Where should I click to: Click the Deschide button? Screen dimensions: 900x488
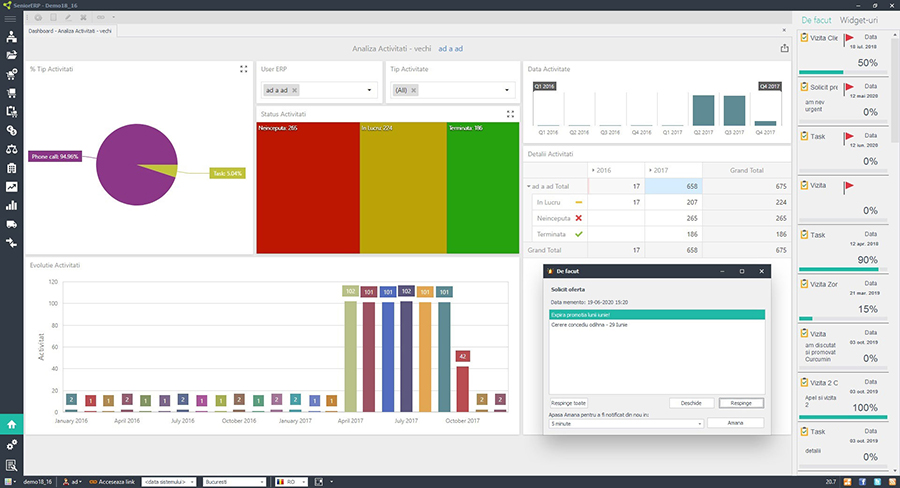point(691,404)
